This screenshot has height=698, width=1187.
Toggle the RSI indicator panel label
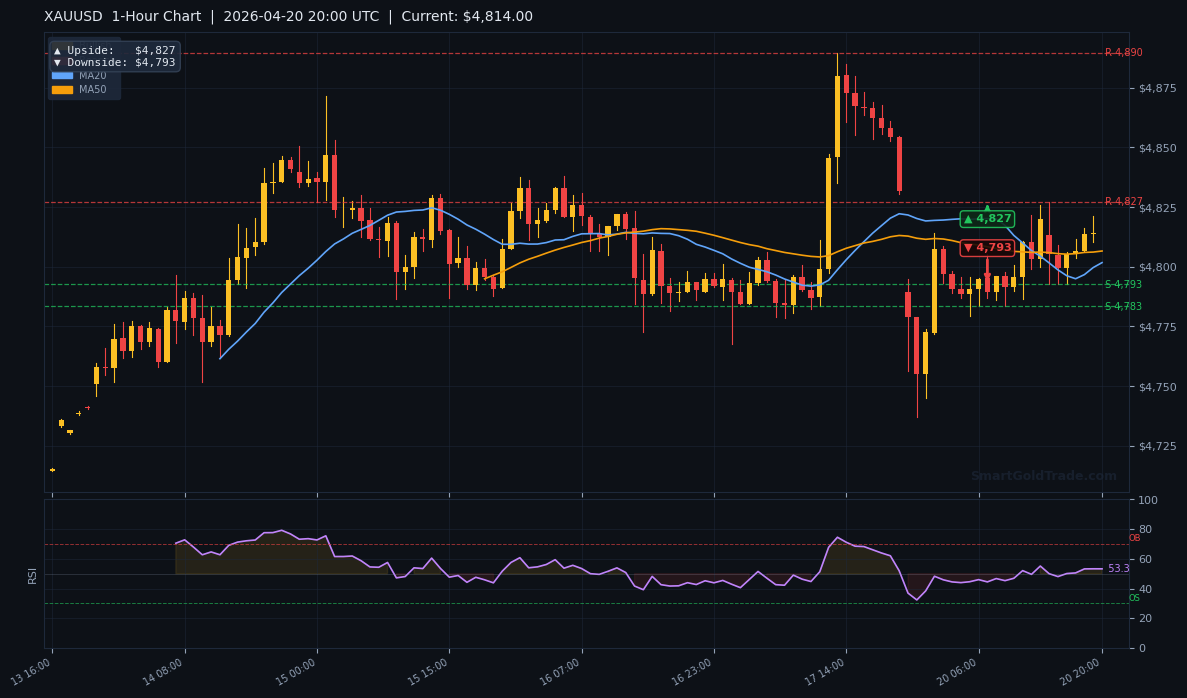33,575
